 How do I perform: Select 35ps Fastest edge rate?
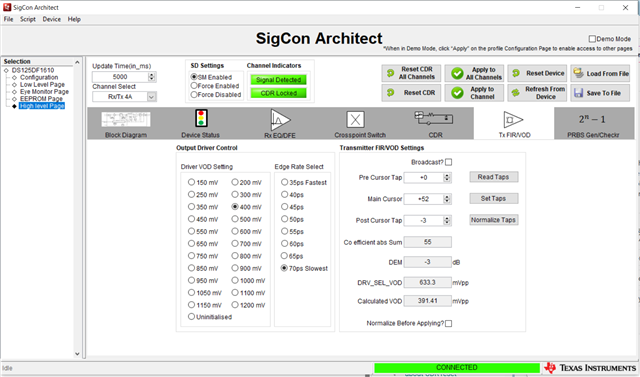284,182
